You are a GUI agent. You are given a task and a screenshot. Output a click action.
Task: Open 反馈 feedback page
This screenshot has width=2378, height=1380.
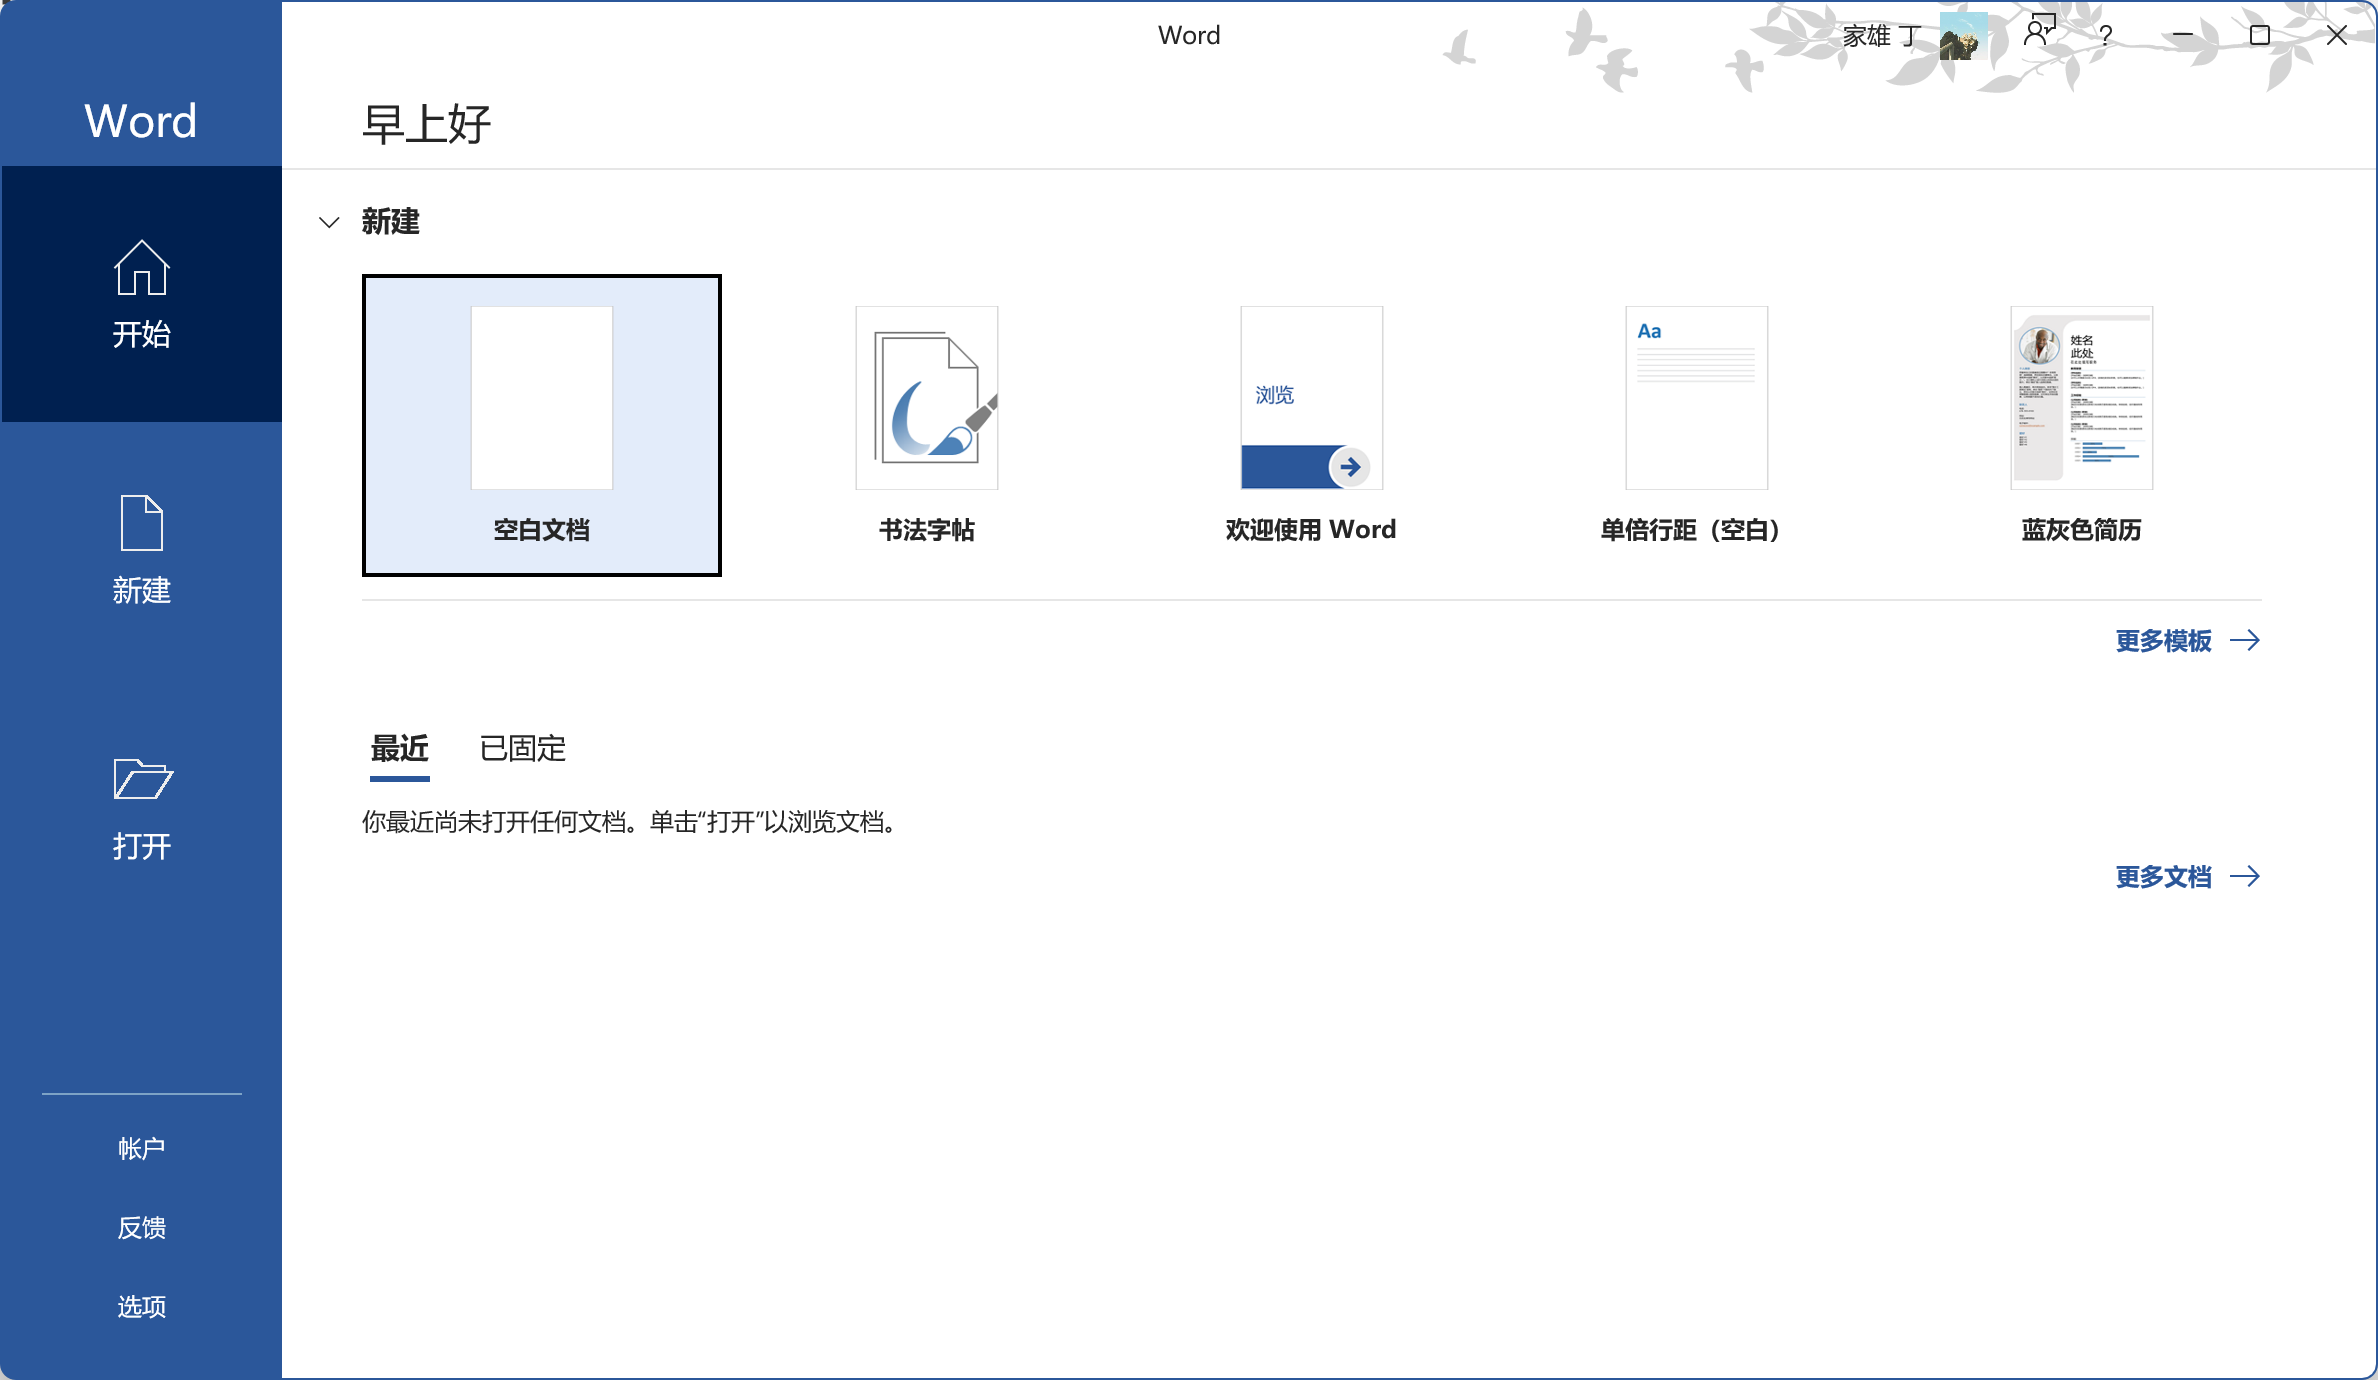[141, 1227]
